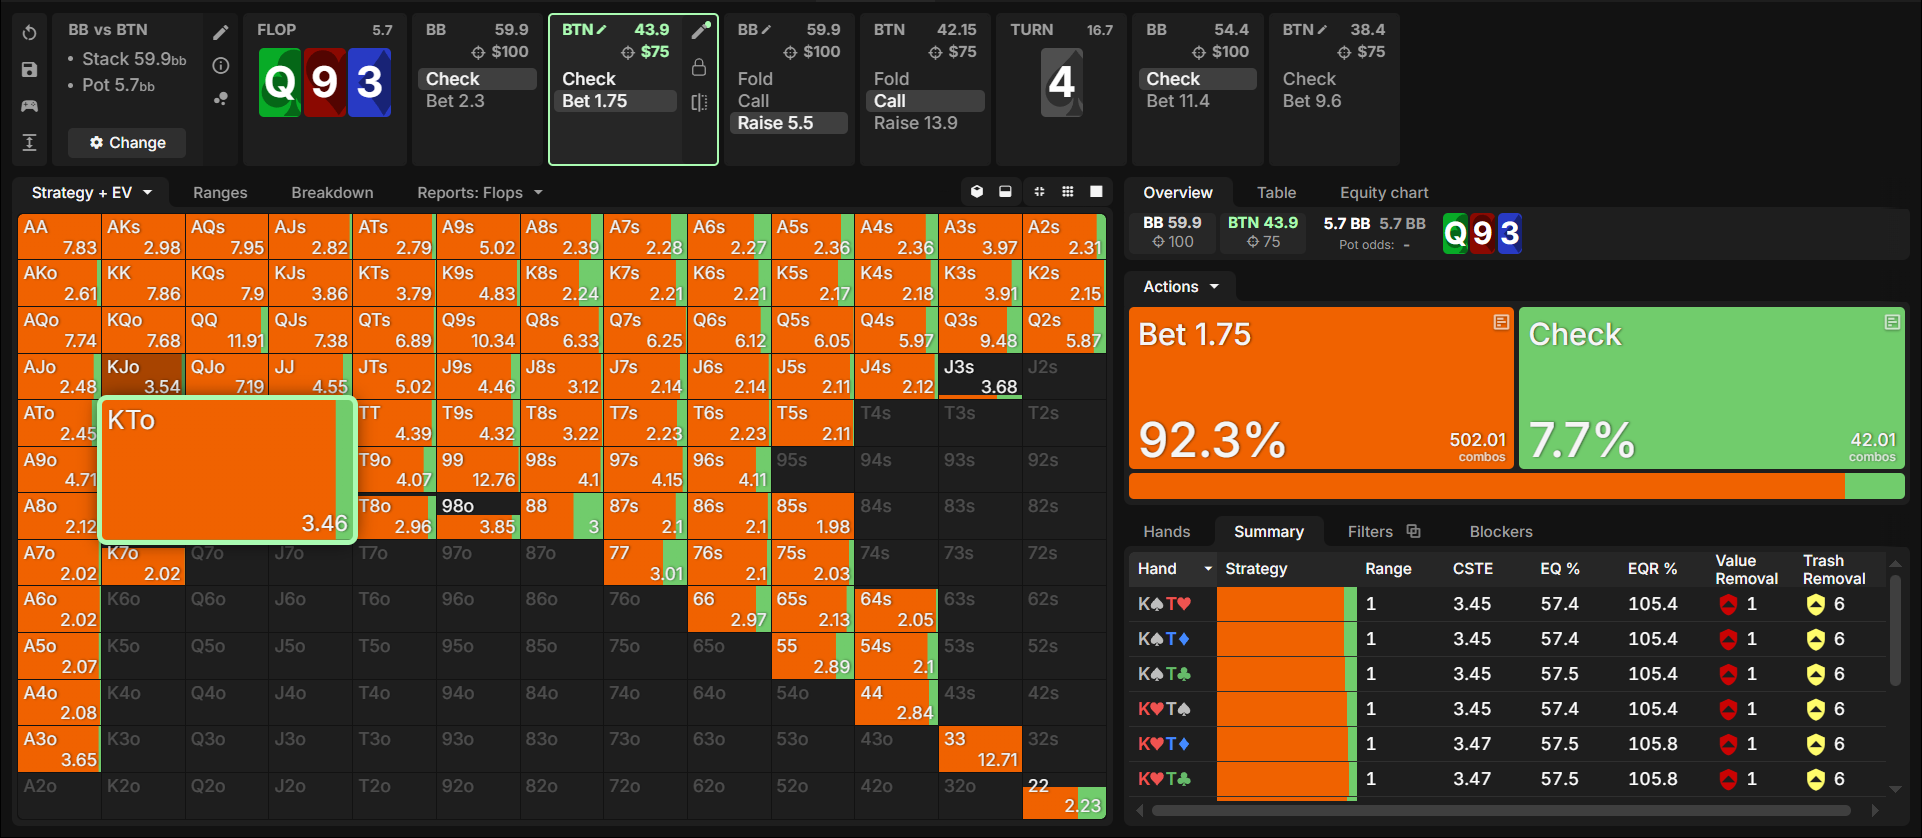
Task: Click the AA cell in the hand matrix
Action: click(59, 237)
